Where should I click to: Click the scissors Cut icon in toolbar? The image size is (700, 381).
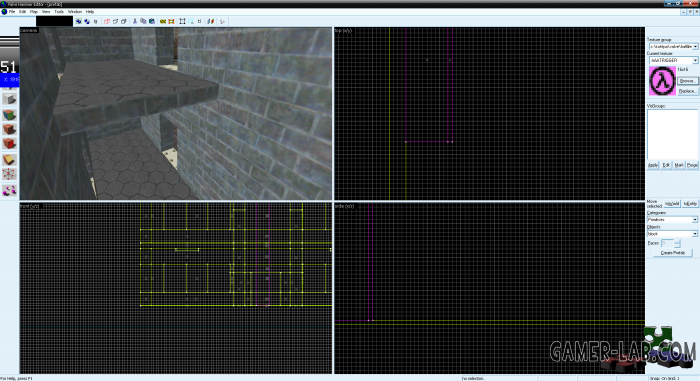[135, 21]
